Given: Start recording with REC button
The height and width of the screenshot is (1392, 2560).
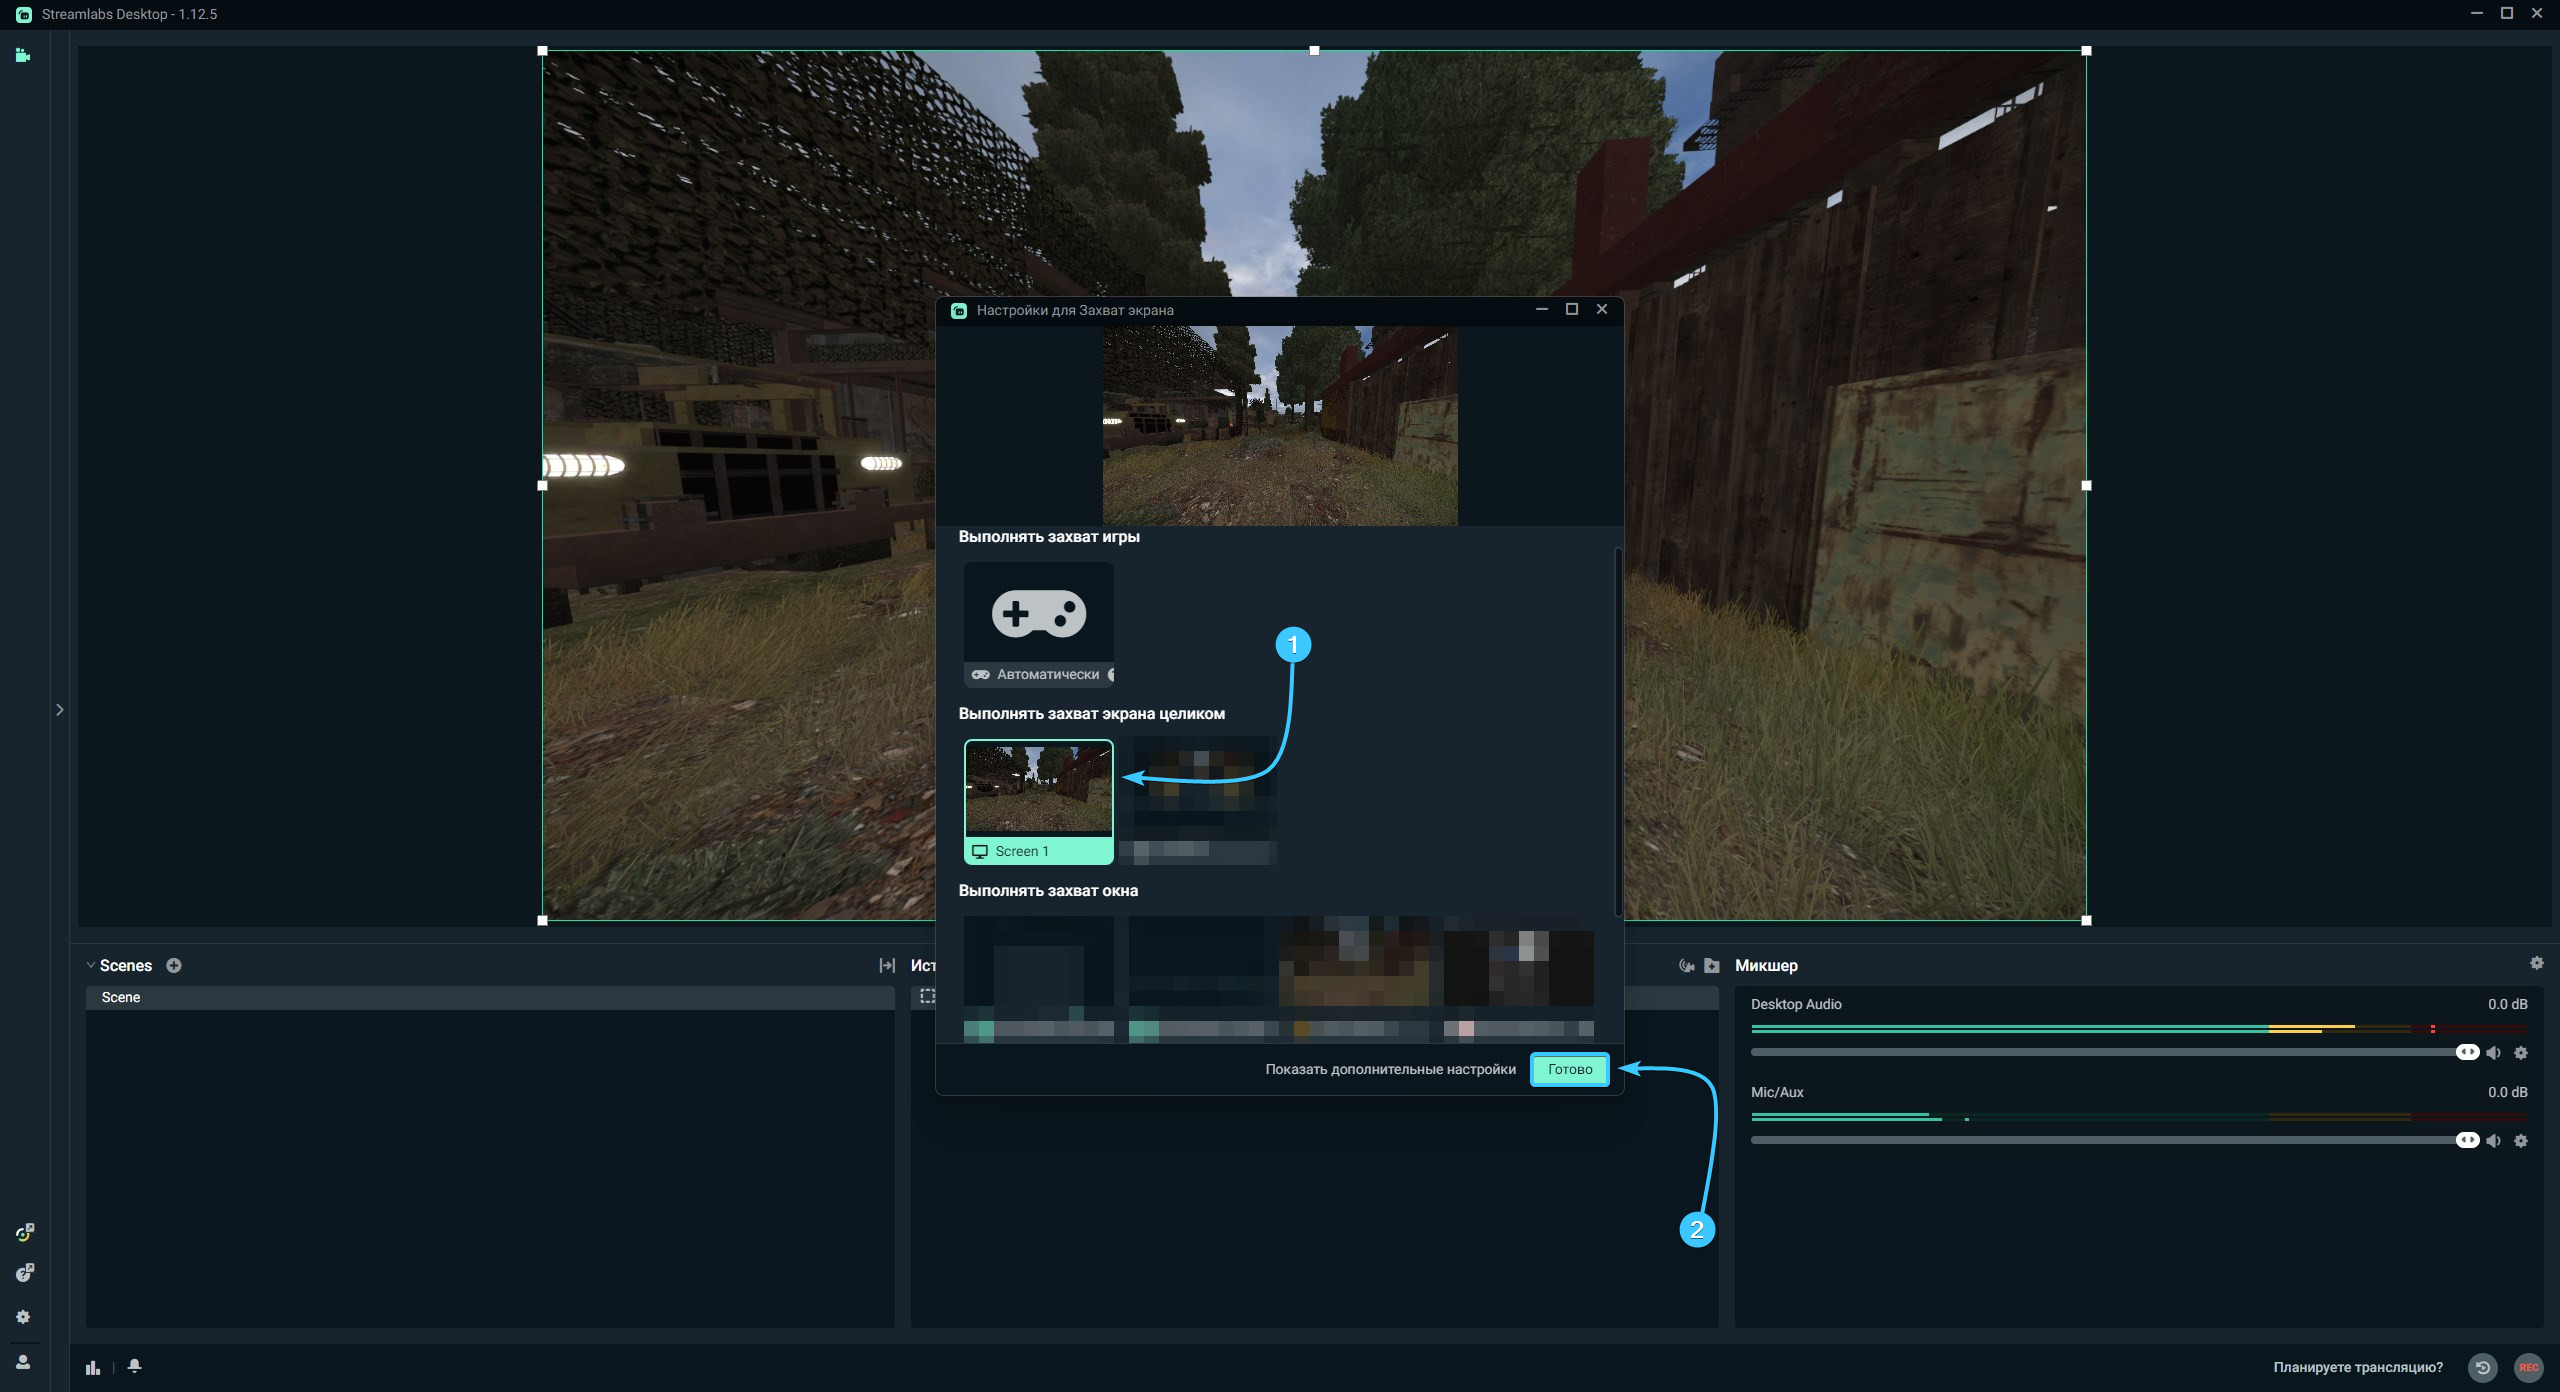Looking at the screenshot, I should point(2529,1367).
